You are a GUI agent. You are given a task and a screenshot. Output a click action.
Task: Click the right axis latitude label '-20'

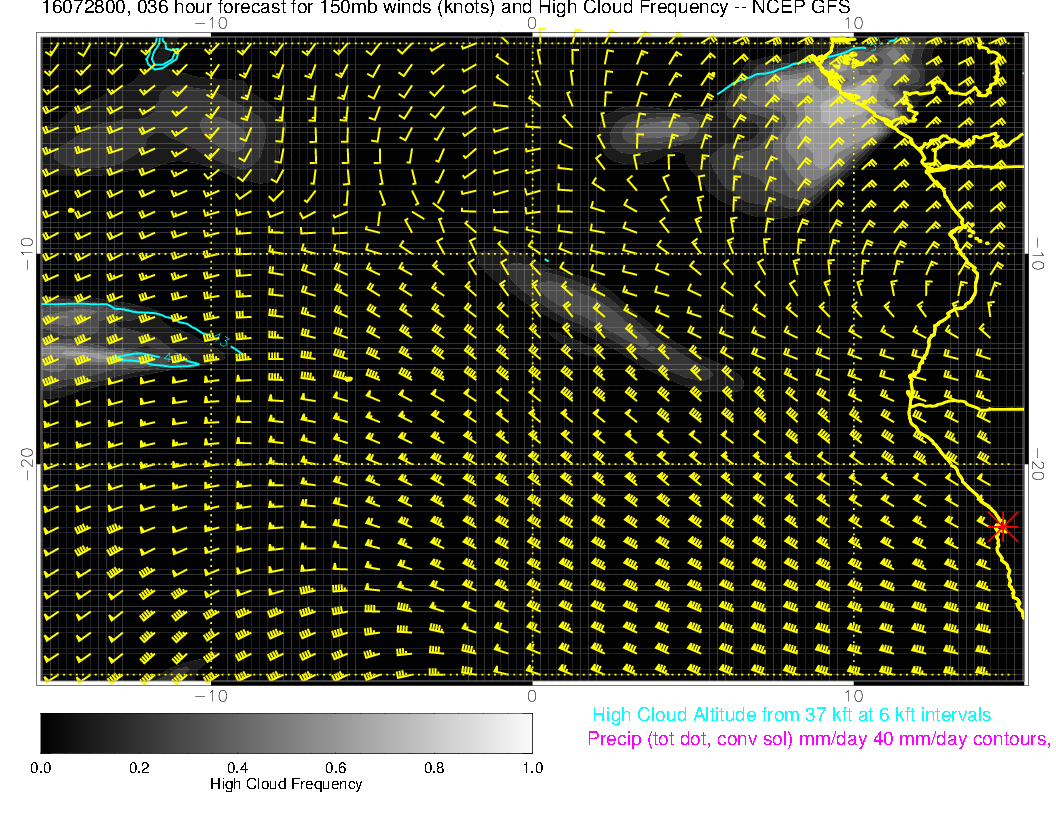coord(1037,464)
